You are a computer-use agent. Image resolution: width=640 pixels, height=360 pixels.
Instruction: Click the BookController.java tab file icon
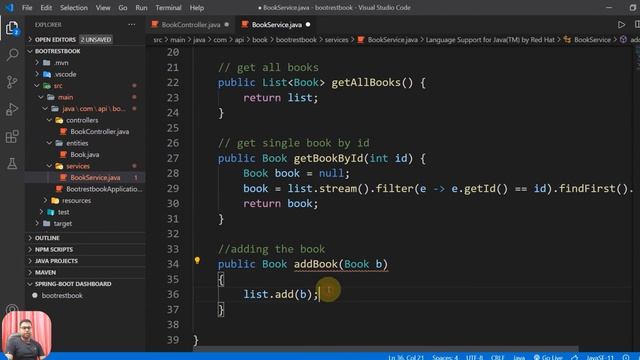(x=154, y=24)
